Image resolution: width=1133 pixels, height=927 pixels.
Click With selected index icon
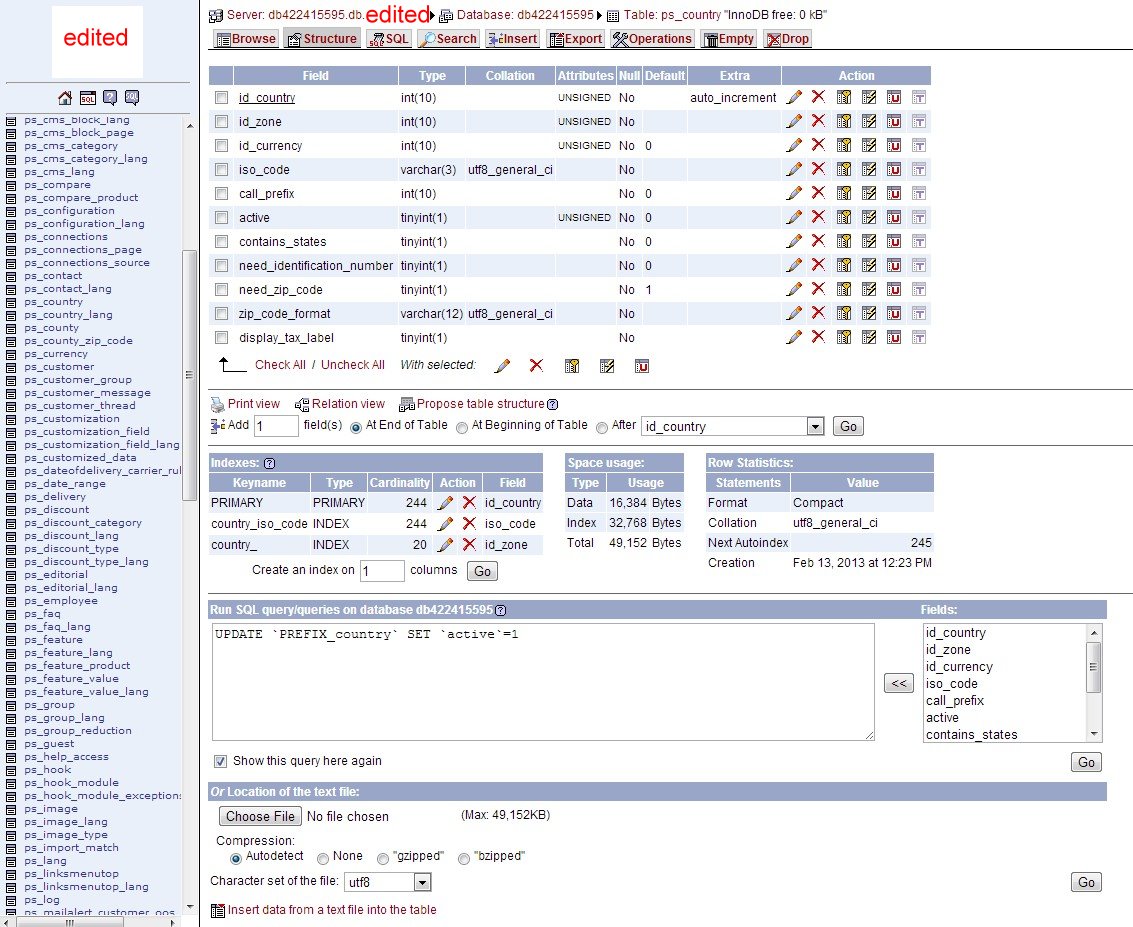(x=642, y=366)
